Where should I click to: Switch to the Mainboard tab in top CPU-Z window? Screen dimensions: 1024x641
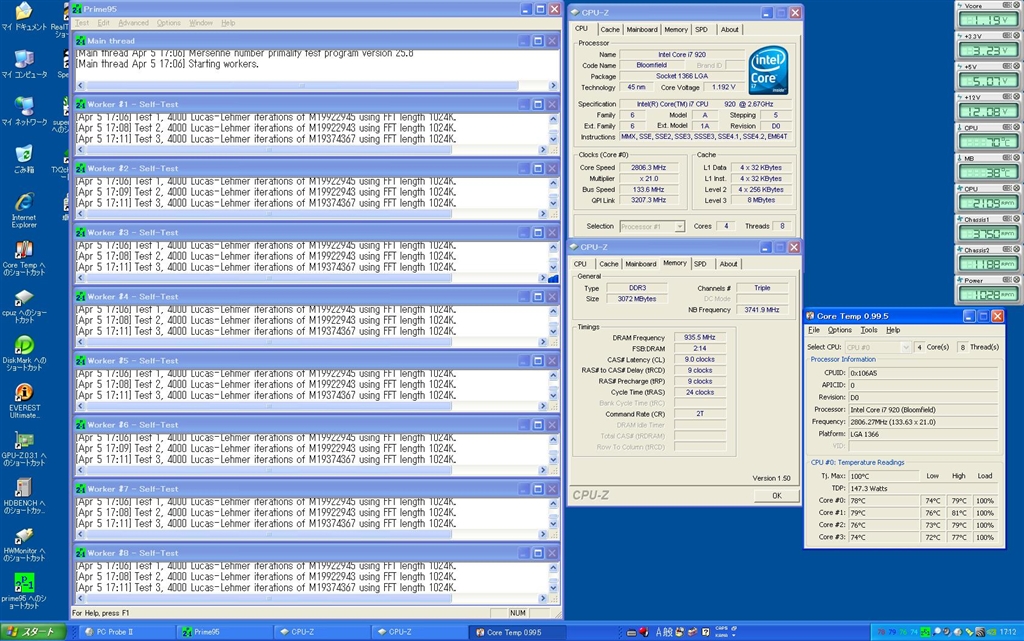642,30
